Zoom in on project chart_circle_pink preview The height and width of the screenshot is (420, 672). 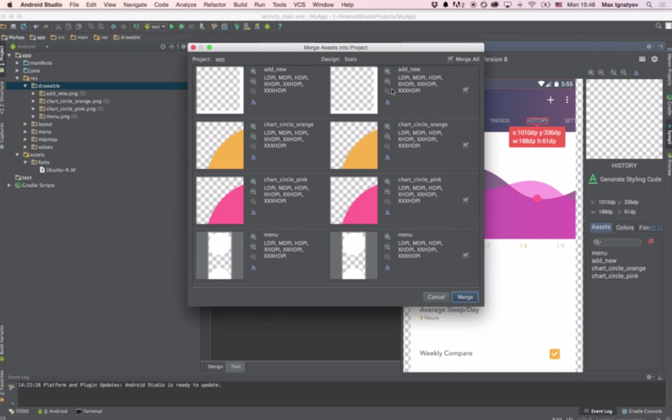(x=253, y=182)
